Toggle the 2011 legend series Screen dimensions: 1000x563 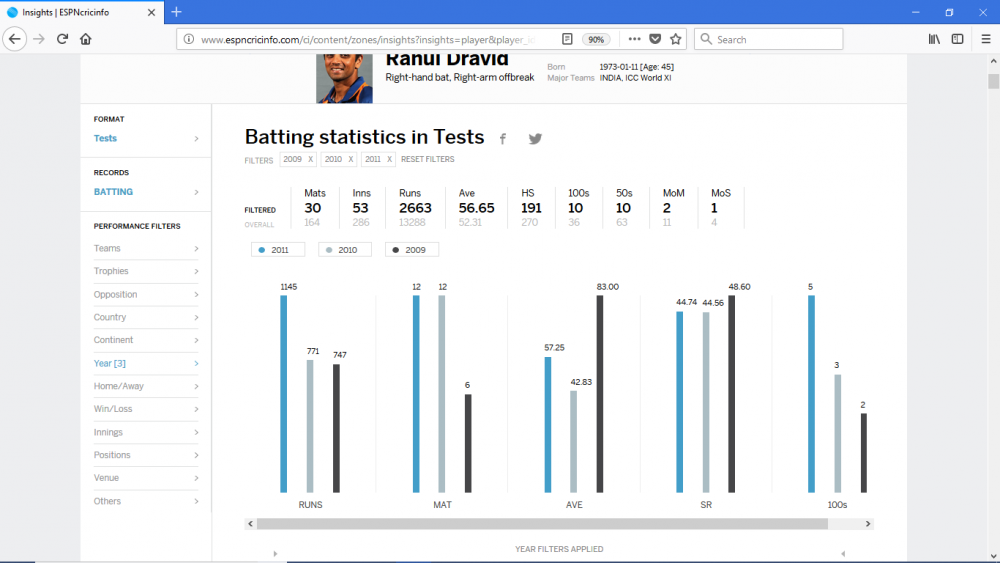tap(278, 250)
